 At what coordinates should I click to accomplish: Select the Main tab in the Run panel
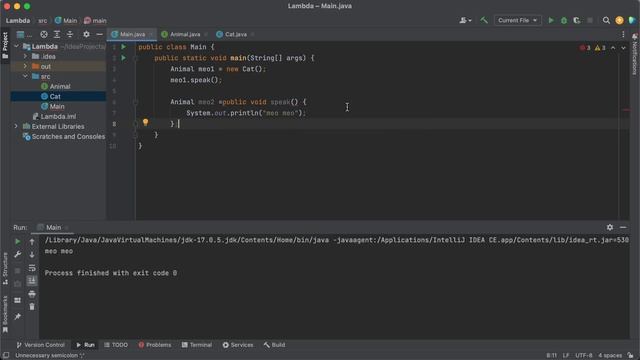click(52, 227)
